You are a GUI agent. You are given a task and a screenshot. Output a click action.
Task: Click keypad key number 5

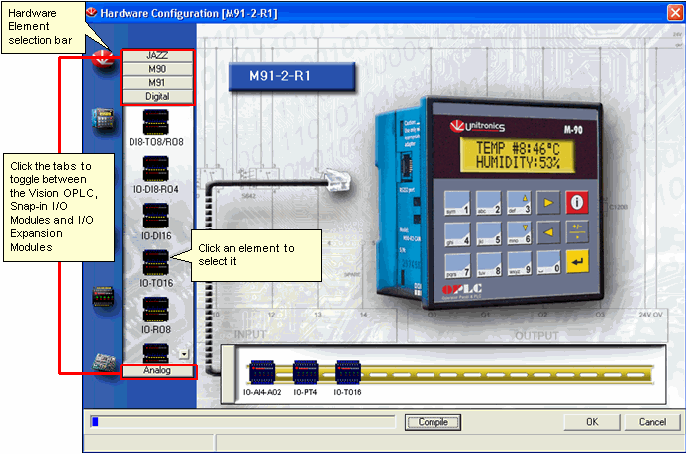point(489,234)
